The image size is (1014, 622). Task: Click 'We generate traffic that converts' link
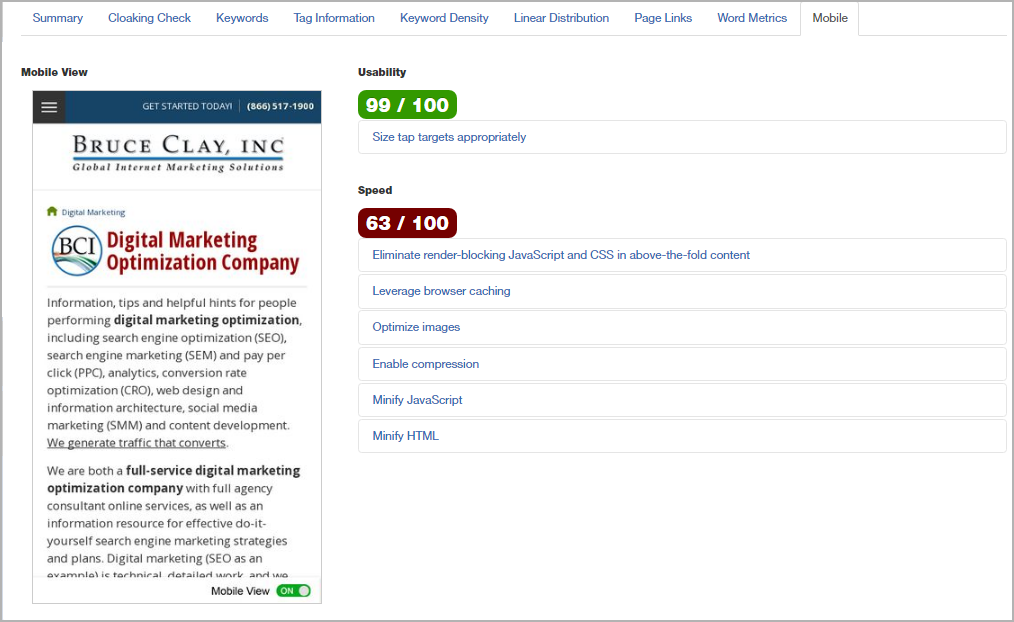tap(136, 443)
